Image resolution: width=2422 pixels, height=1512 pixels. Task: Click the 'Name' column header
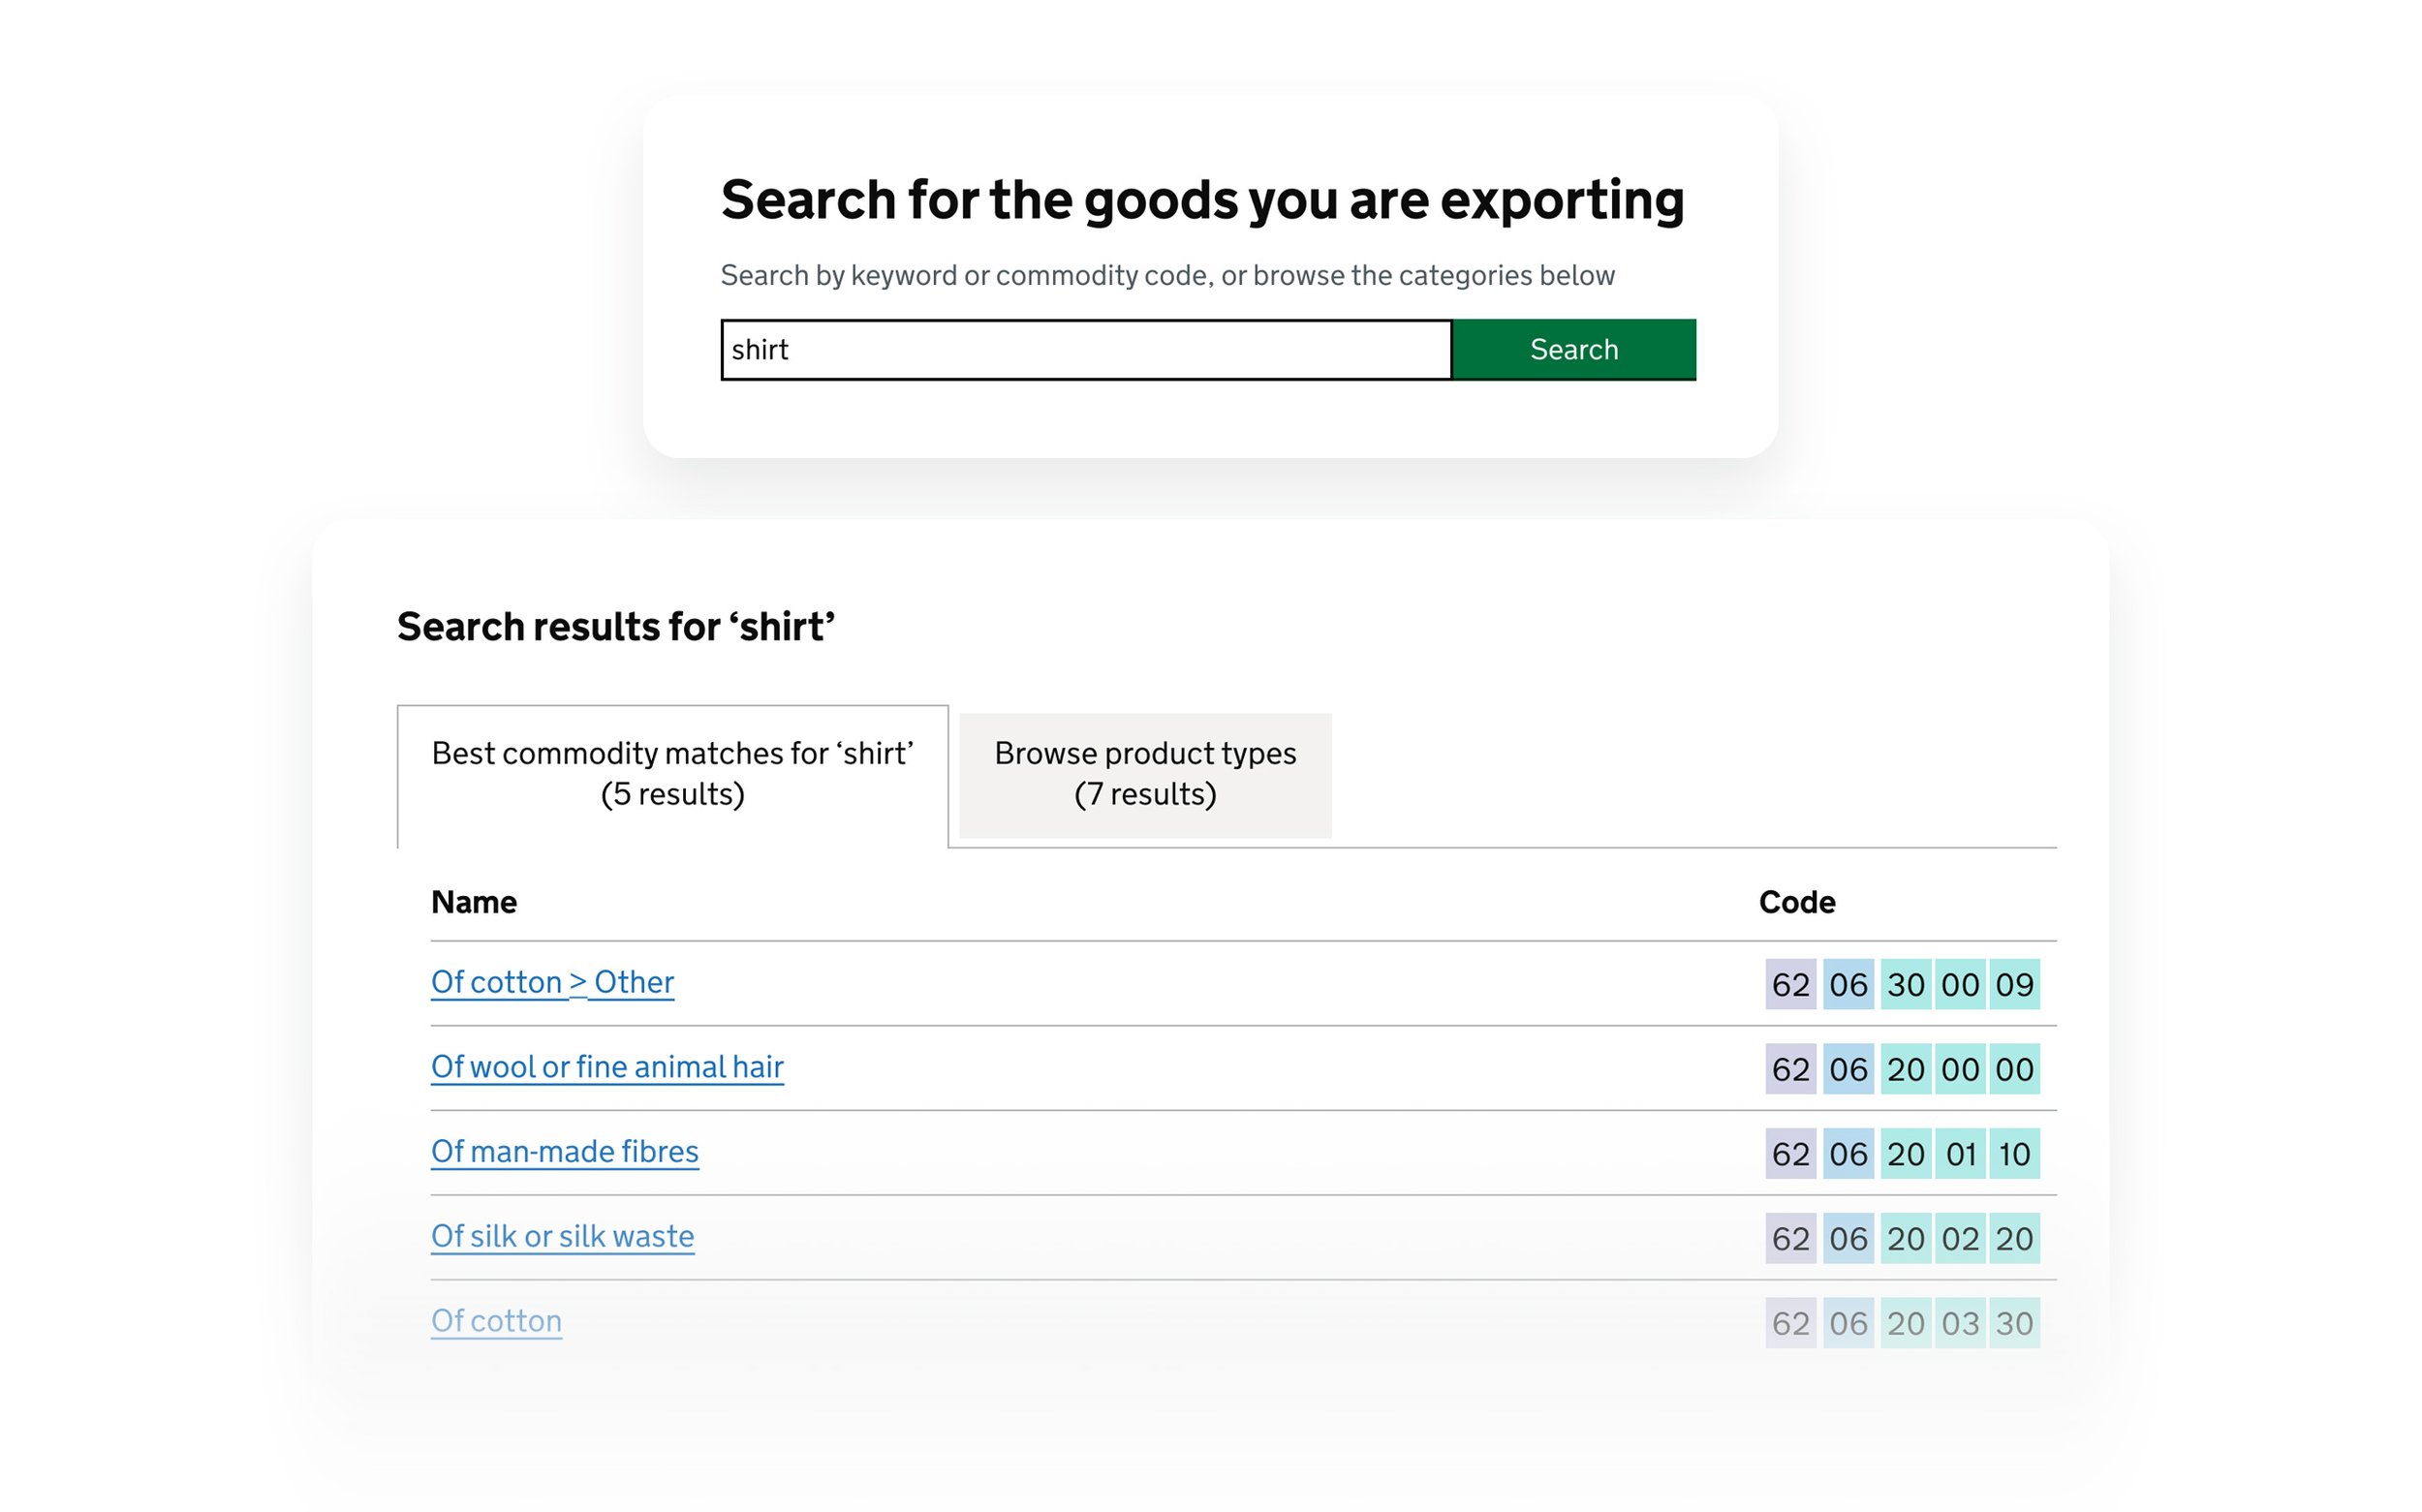(474, 902)
